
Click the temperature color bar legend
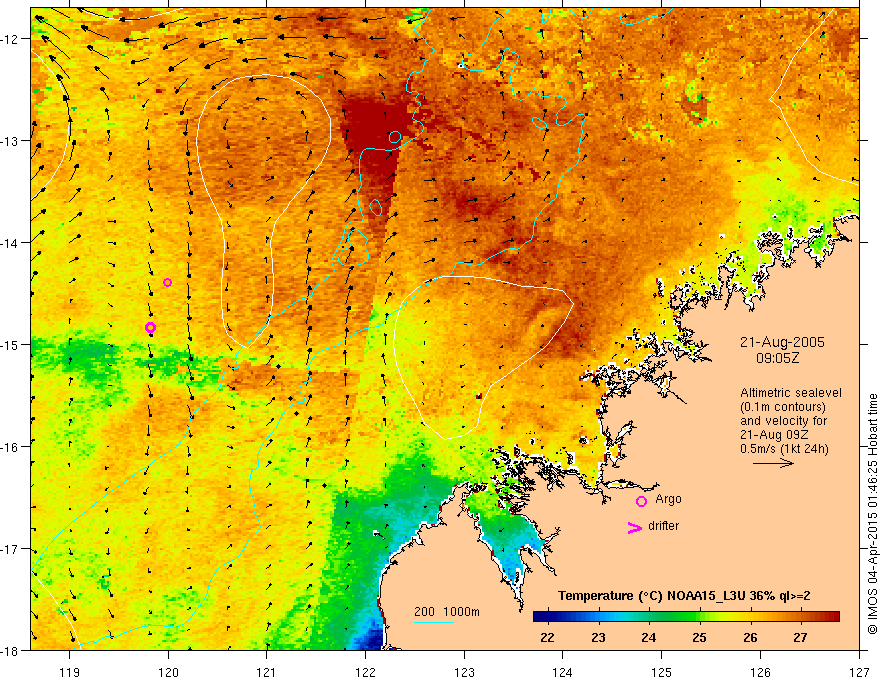686,617
